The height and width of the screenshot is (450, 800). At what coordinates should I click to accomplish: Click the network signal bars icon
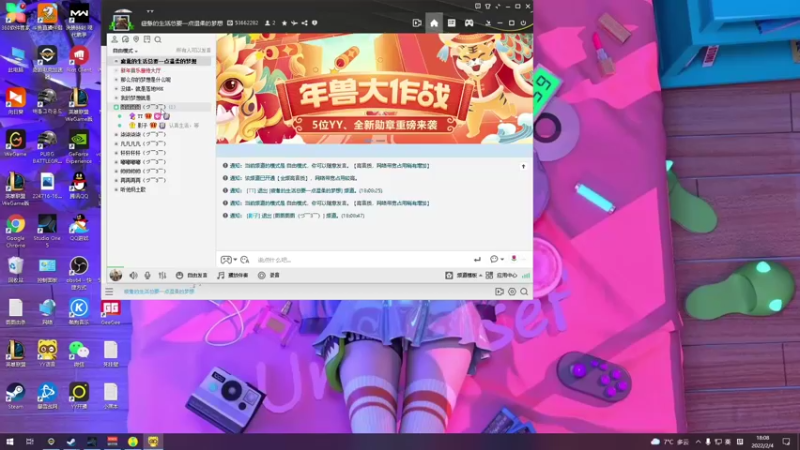coord(526,276)
